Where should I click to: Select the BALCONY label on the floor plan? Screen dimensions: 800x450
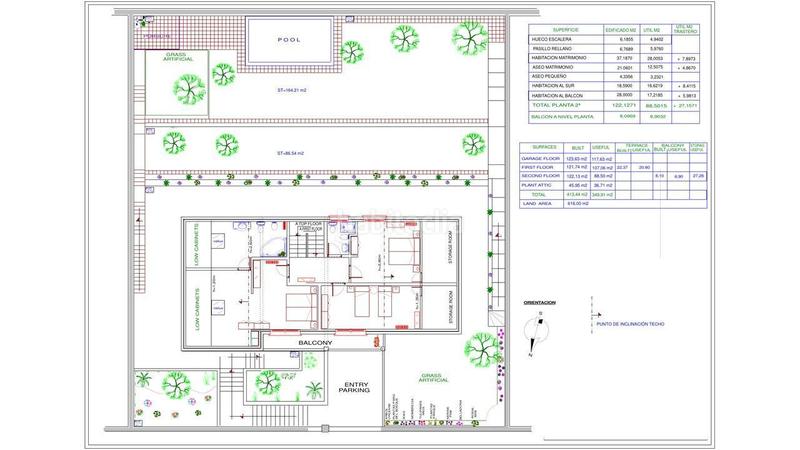coord(315,343)
